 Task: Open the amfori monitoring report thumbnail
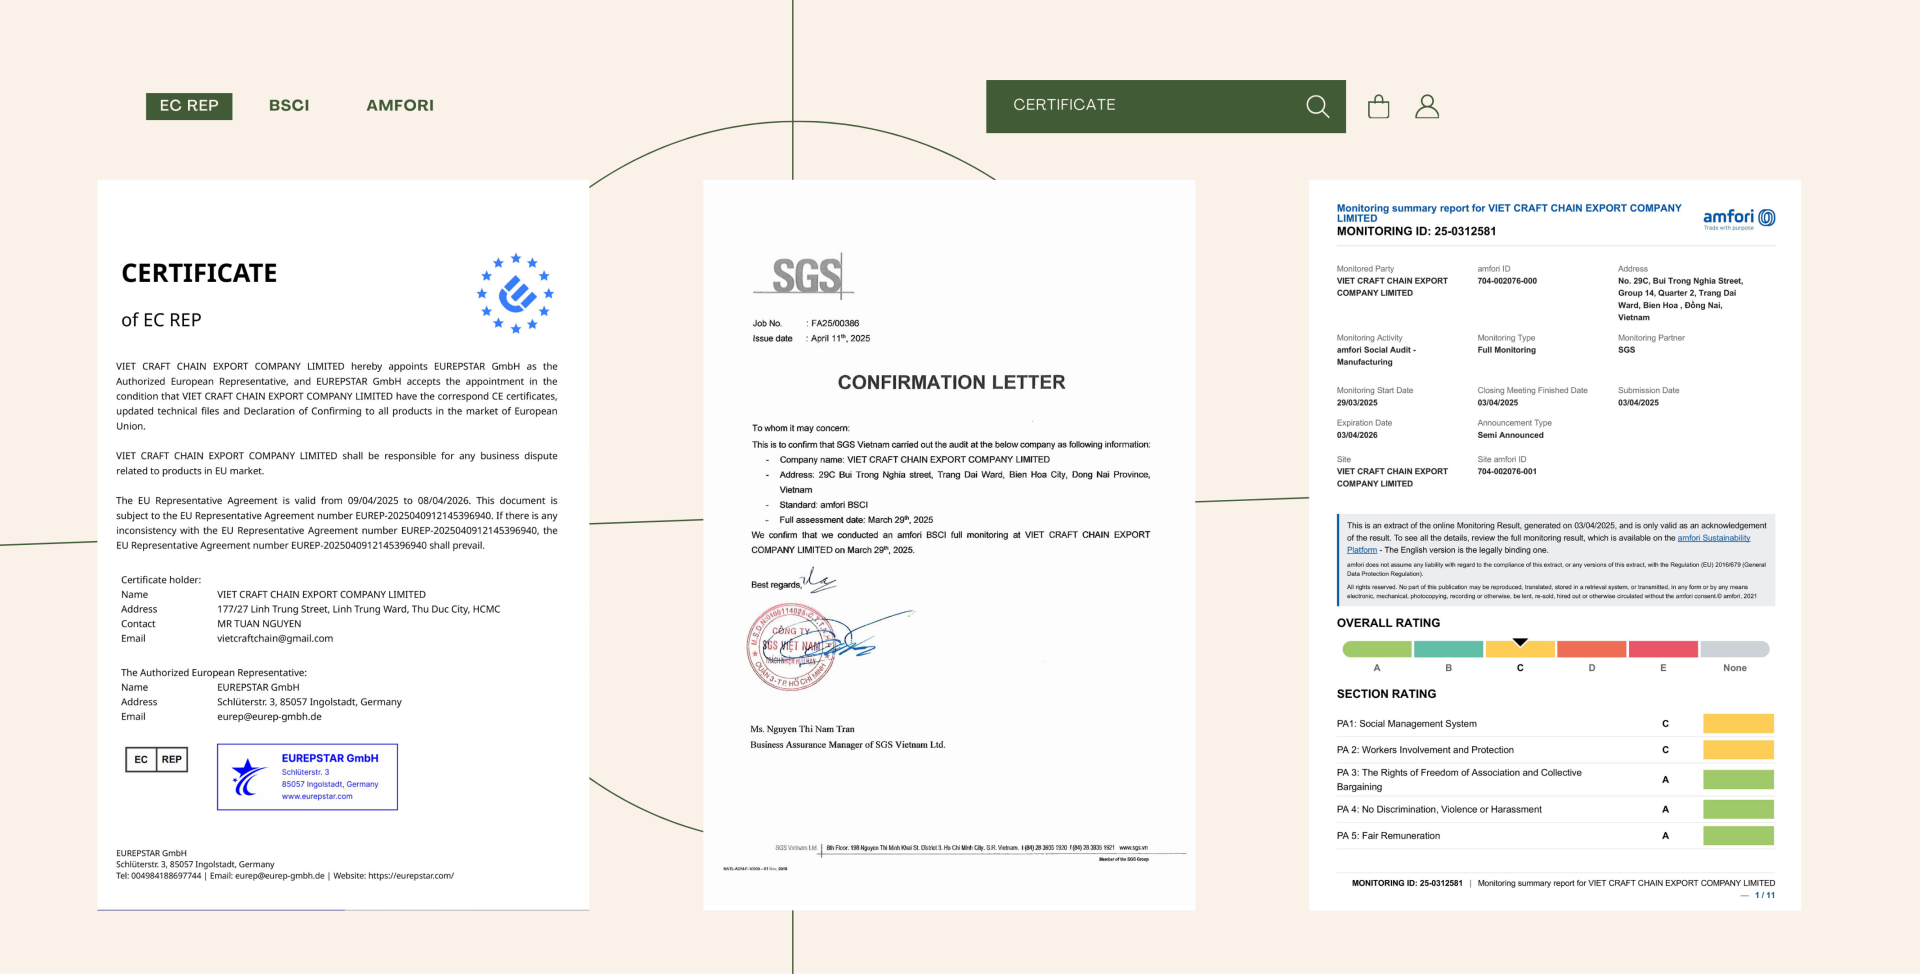pos(1555,545)
